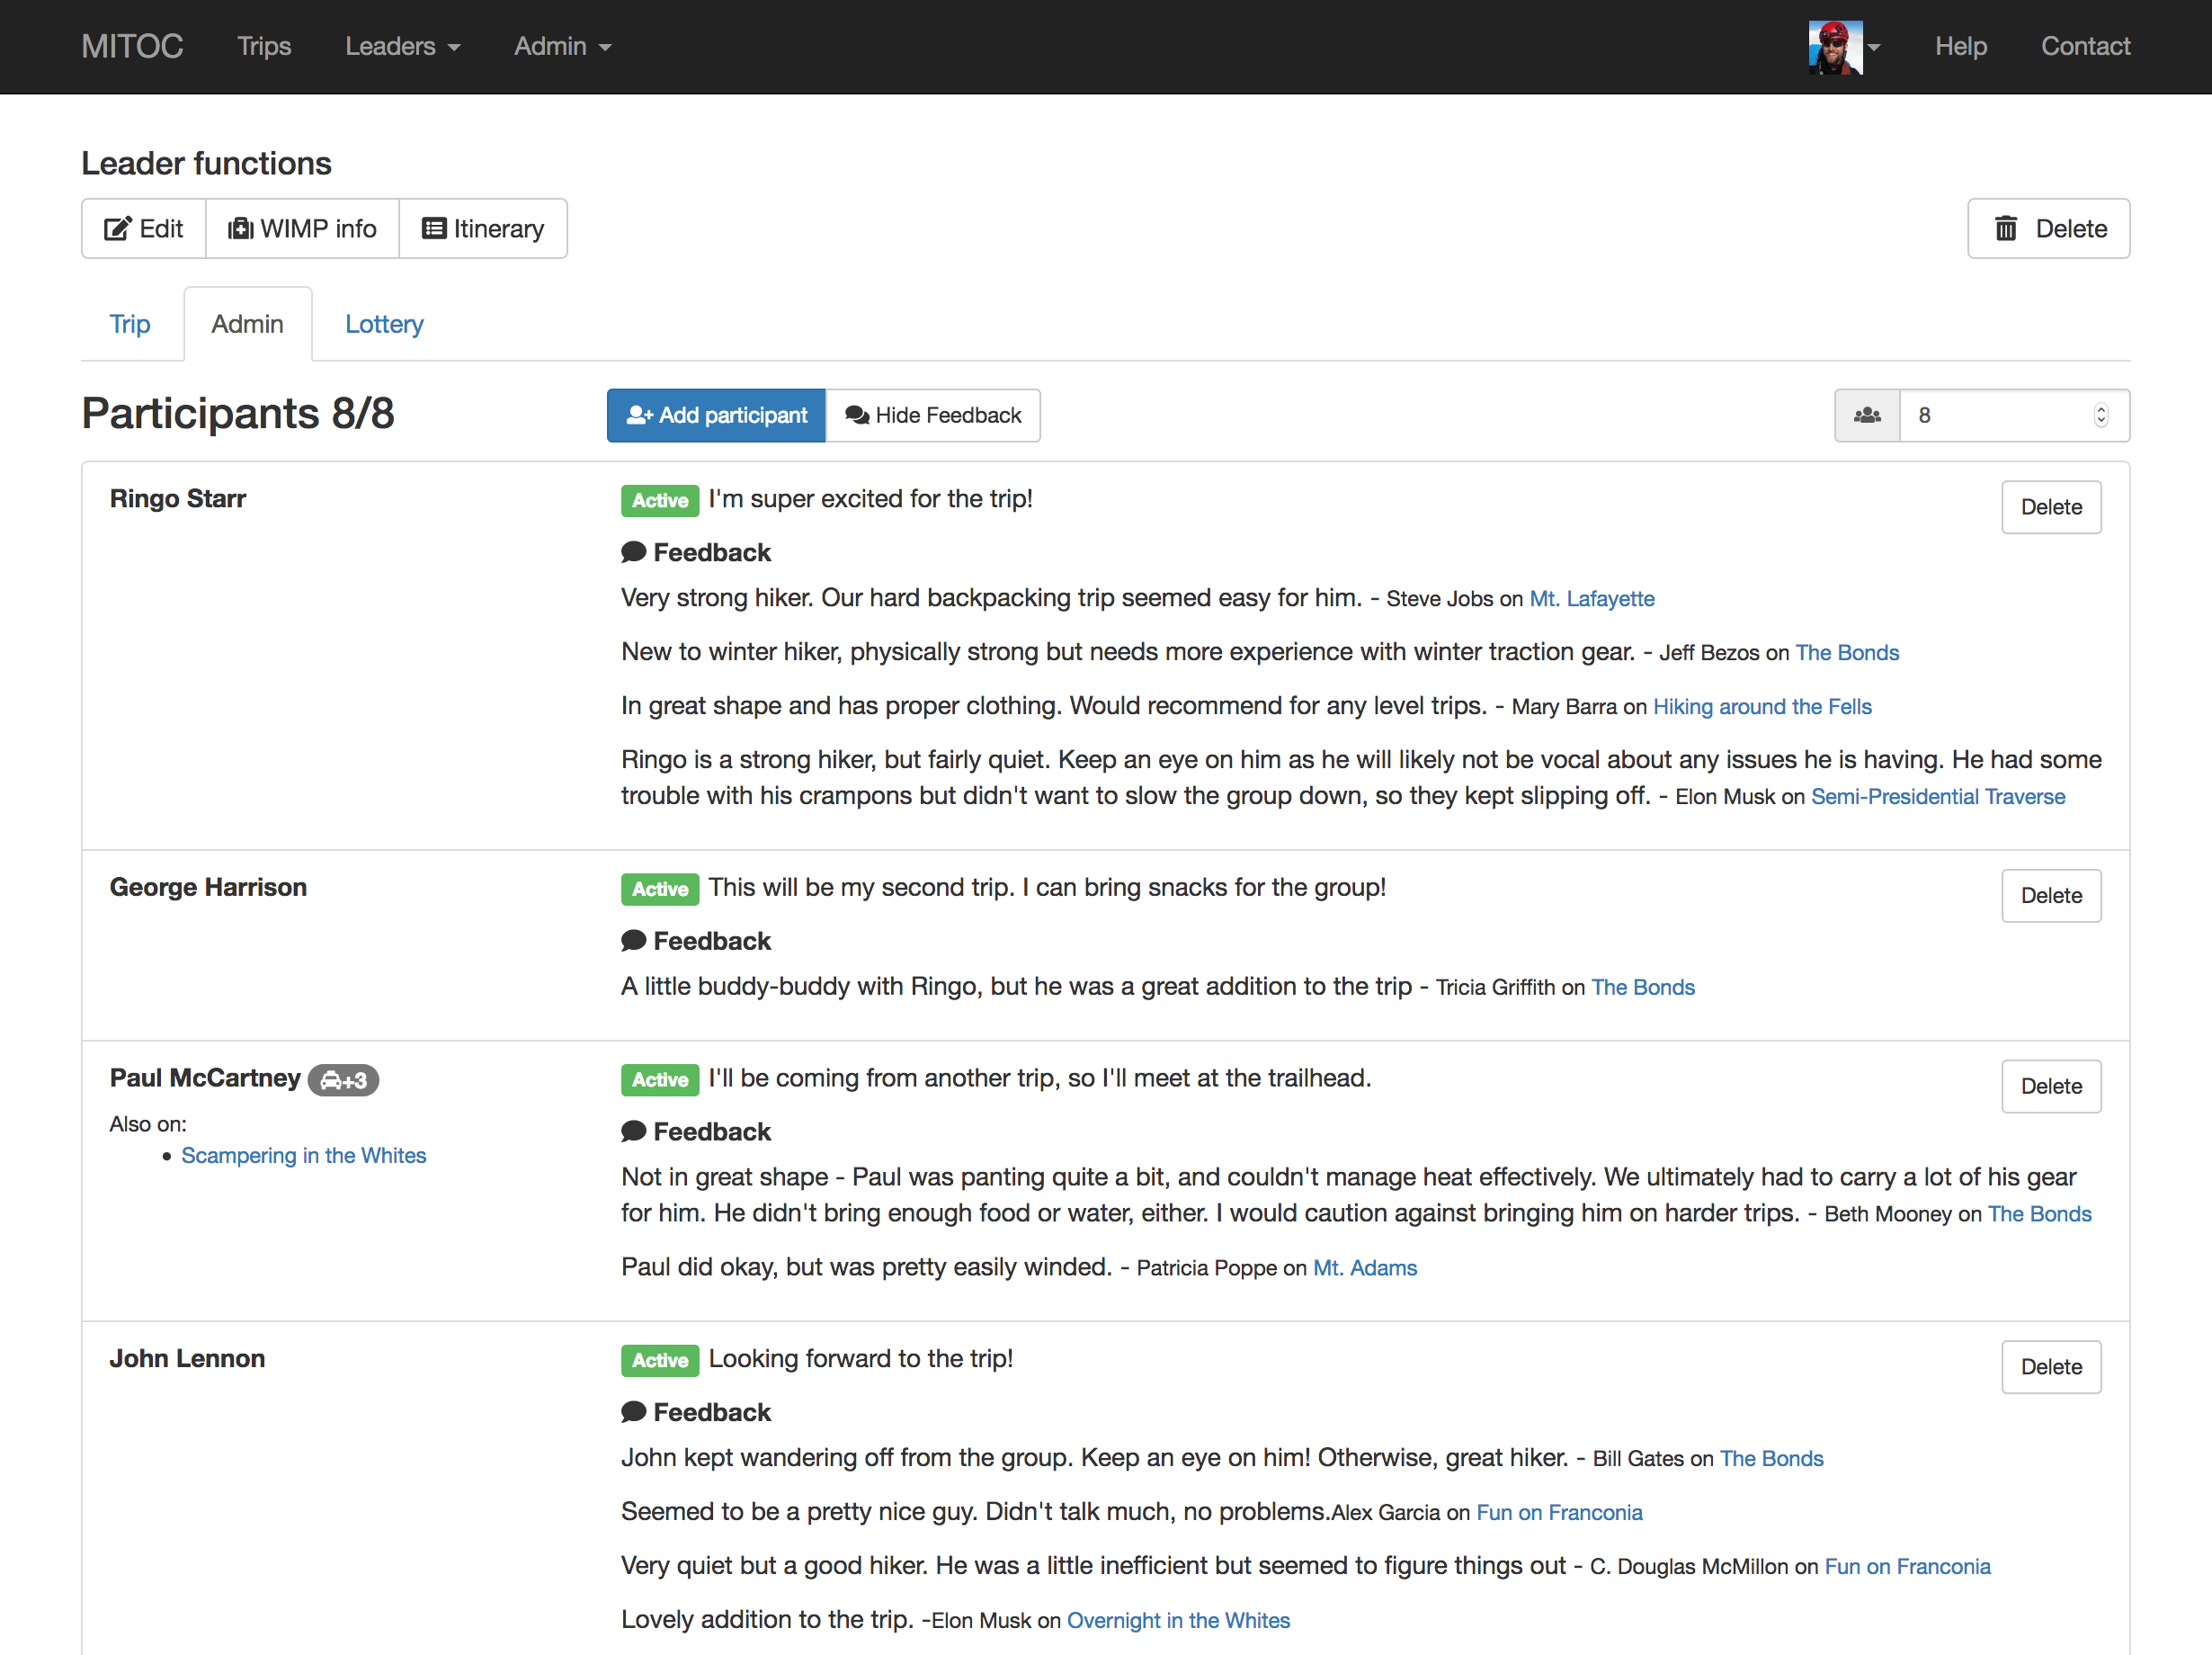Click John Lennon's Active status badge

tap(660, 1360)
